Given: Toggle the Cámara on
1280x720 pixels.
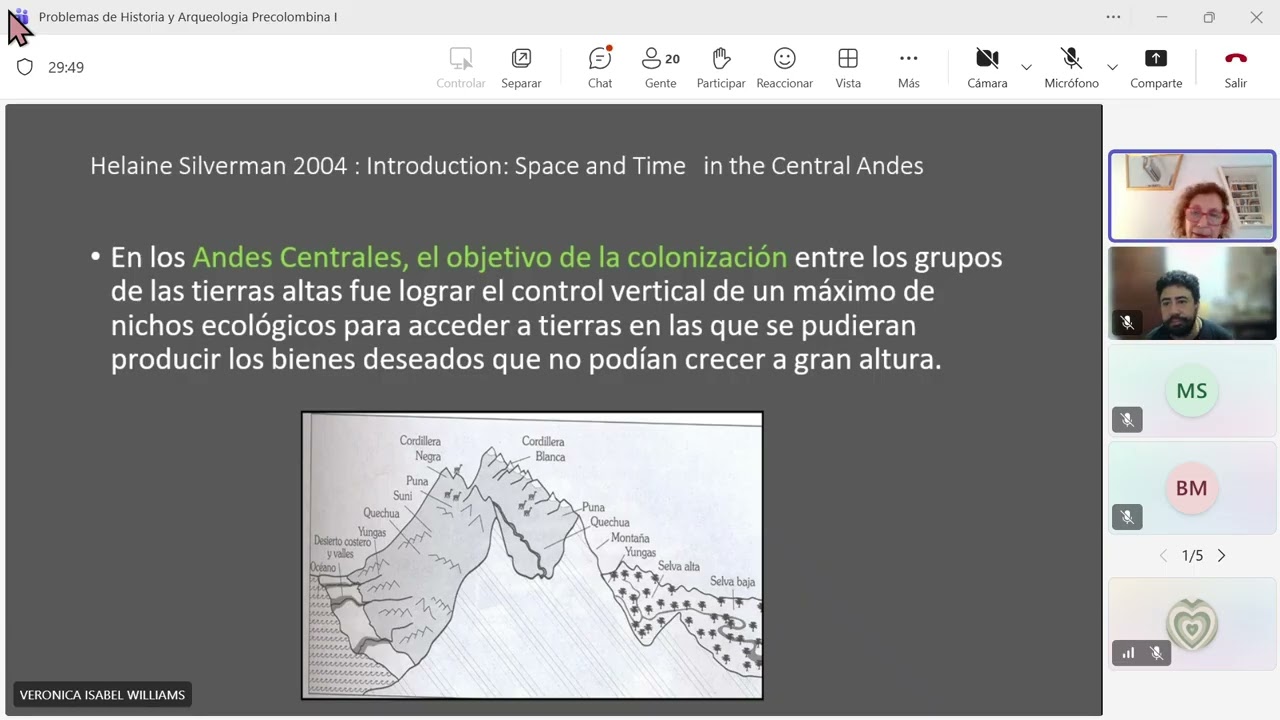Looking at the screenshot, I should 987,68.
